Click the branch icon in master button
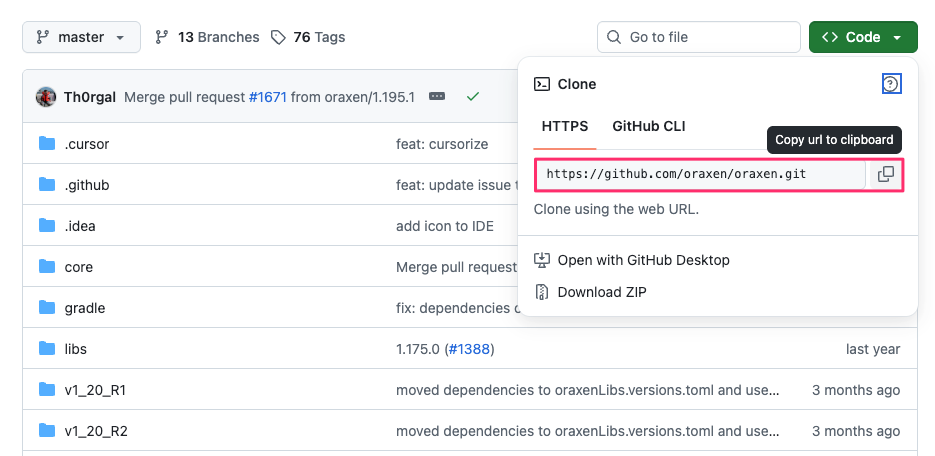The width and height of the screenshot is (935, 456). [42, 37]
